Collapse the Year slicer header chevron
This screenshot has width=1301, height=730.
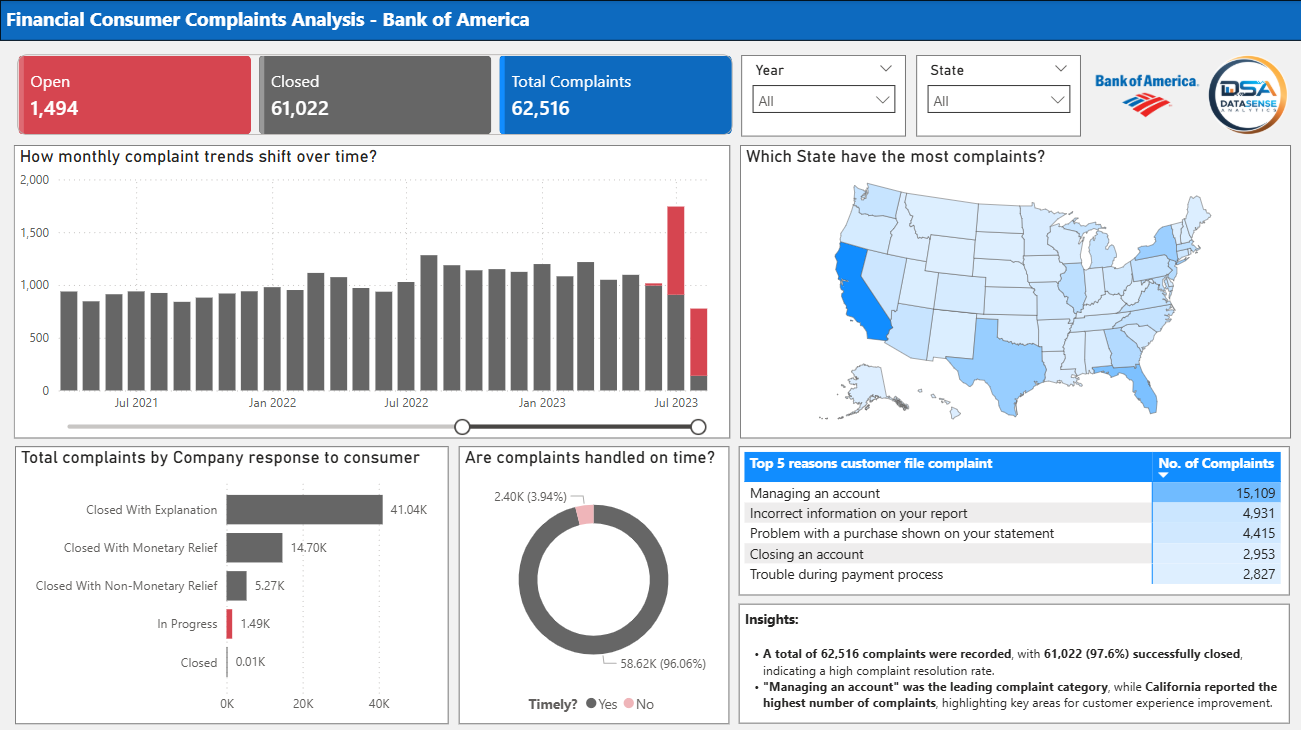point(885,69)
